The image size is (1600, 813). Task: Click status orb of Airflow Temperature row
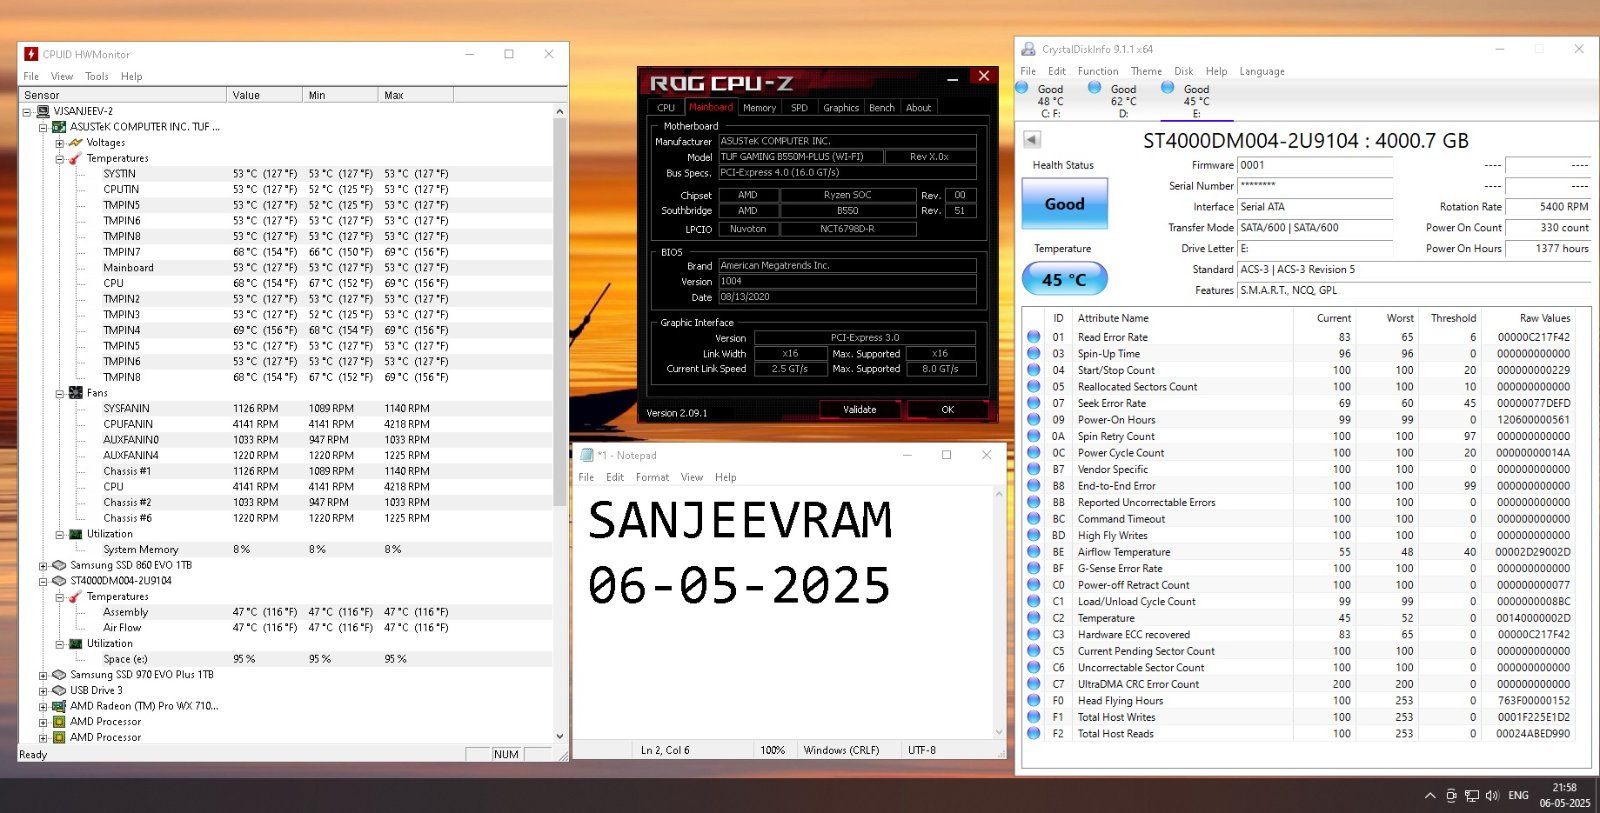pos(1034,551)
